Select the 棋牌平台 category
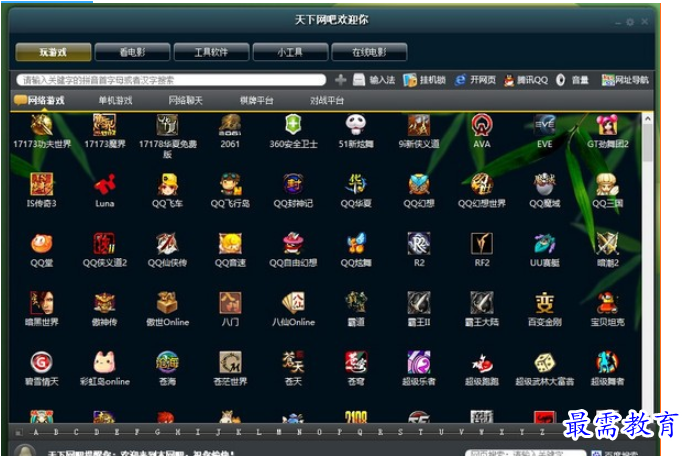 click(256, 100)
